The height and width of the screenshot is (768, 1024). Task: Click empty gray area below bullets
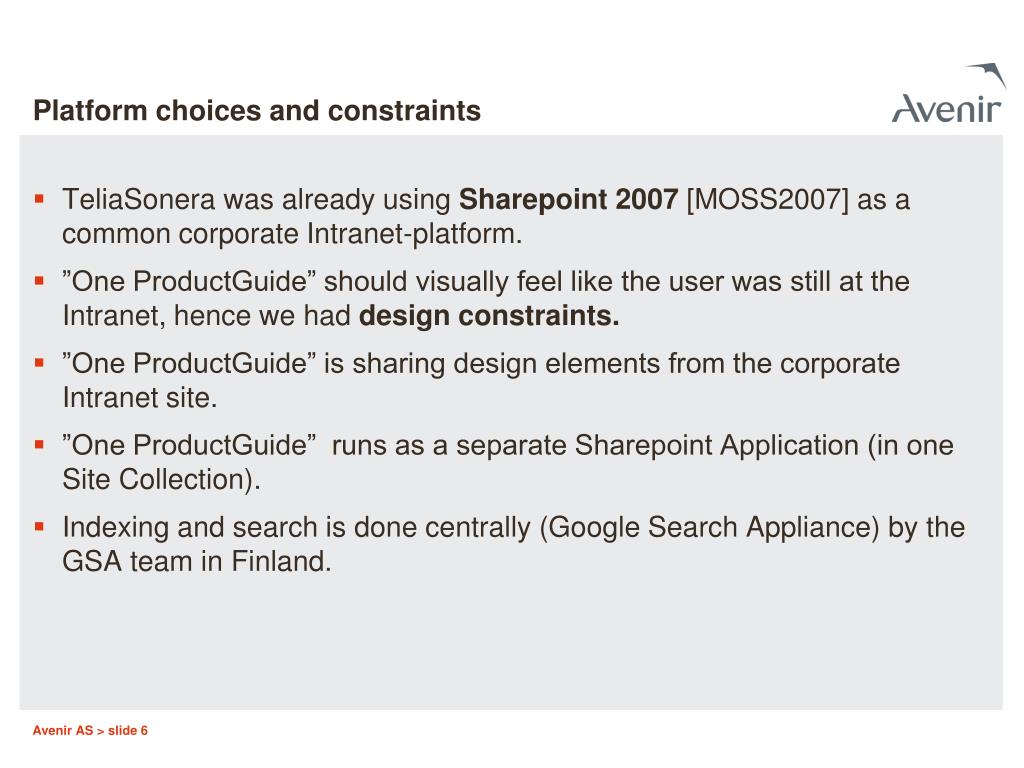(x=511, y=643)
